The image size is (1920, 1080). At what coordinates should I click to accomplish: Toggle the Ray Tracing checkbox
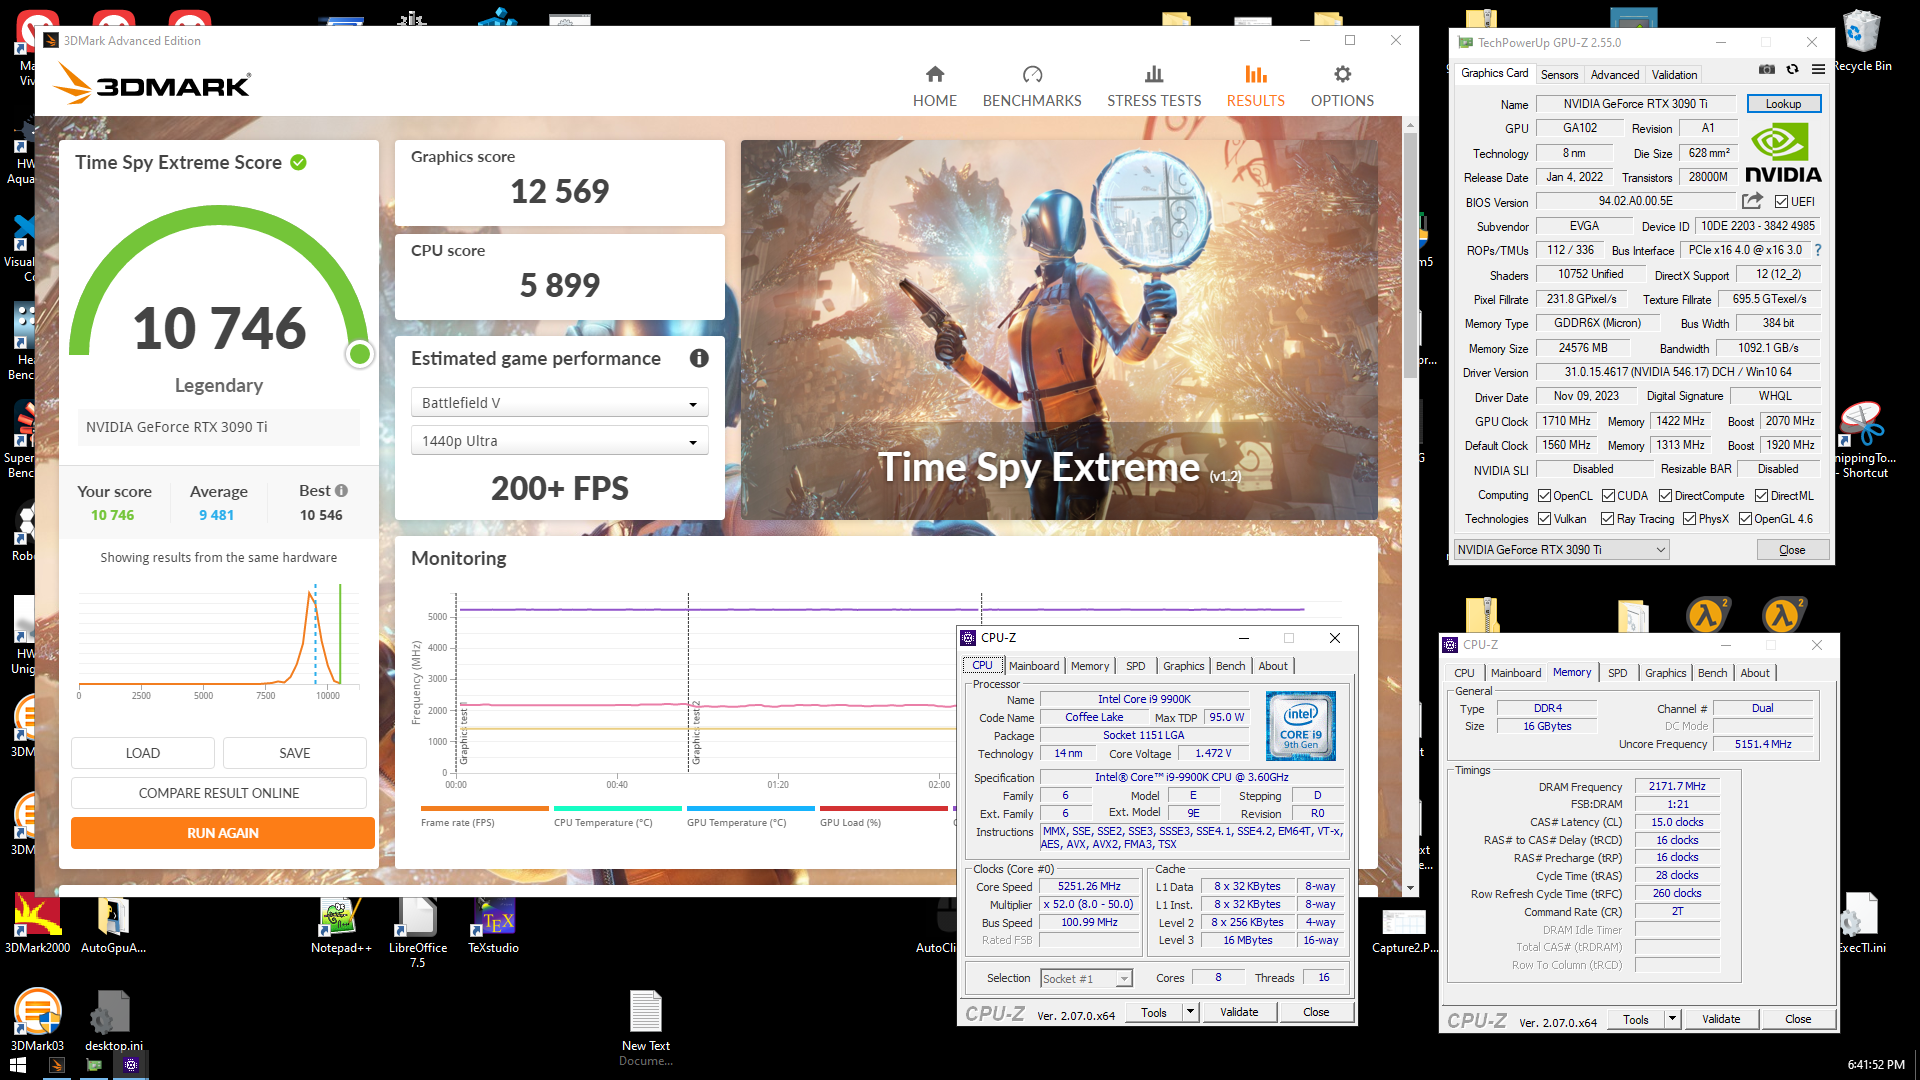[x=1607, y=518]
